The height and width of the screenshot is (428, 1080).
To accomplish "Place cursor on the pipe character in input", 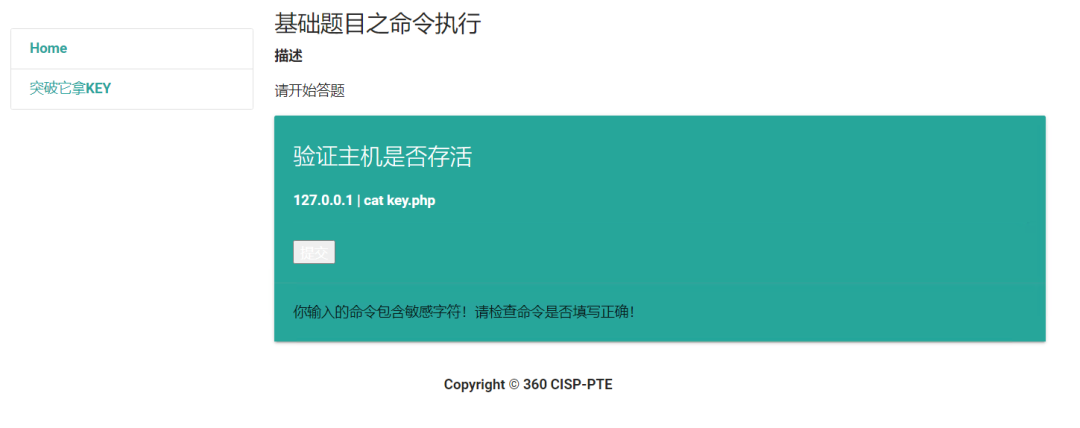I will click(x=359, y=201).
